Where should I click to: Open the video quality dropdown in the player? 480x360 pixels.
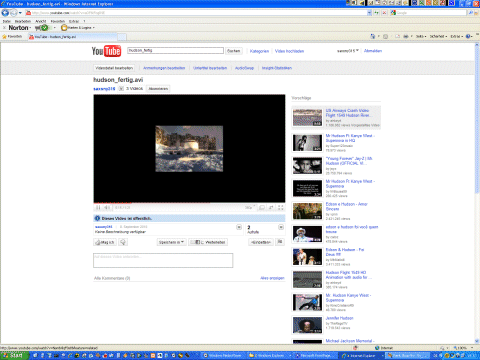250,207
